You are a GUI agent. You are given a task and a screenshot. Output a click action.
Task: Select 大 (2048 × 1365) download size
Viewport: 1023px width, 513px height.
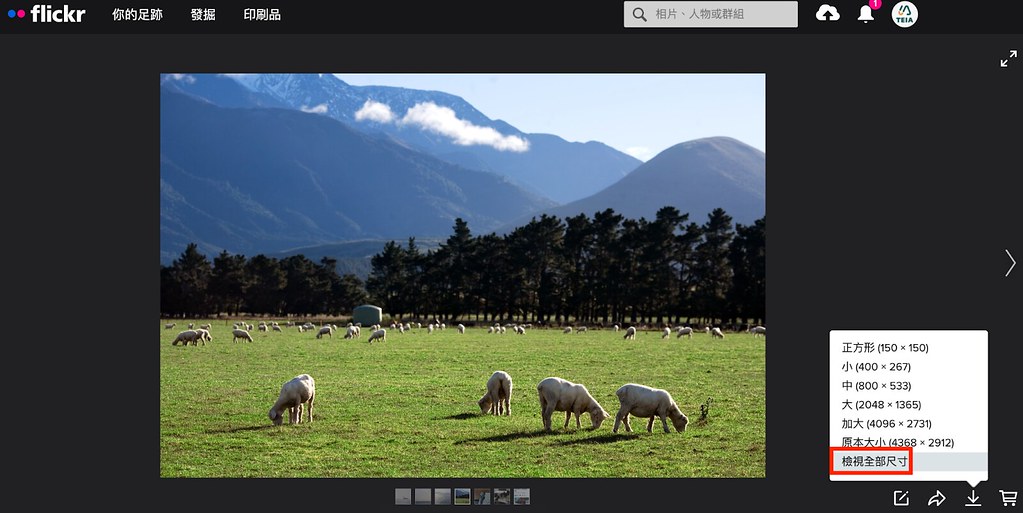pos(881,405)
